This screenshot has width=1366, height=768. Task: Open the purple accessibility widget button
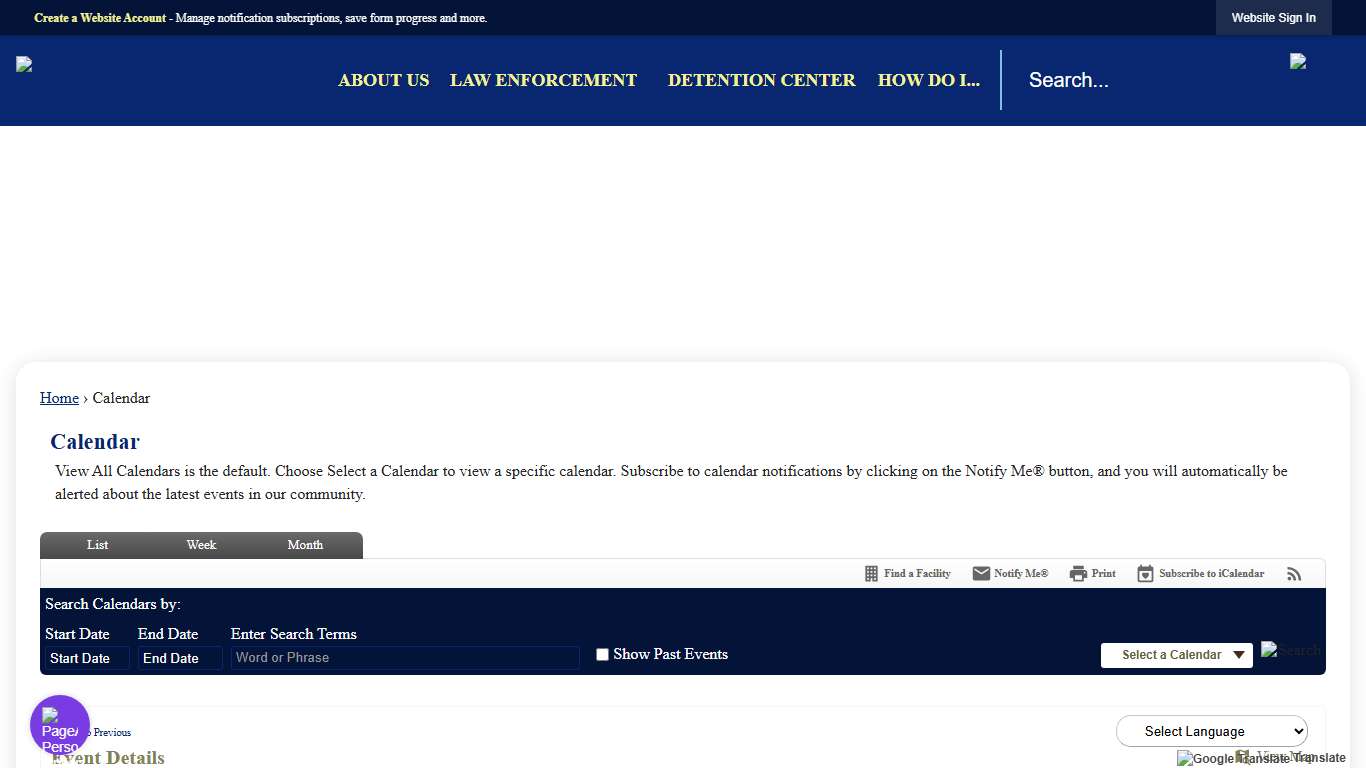click(x=60, y=725)
